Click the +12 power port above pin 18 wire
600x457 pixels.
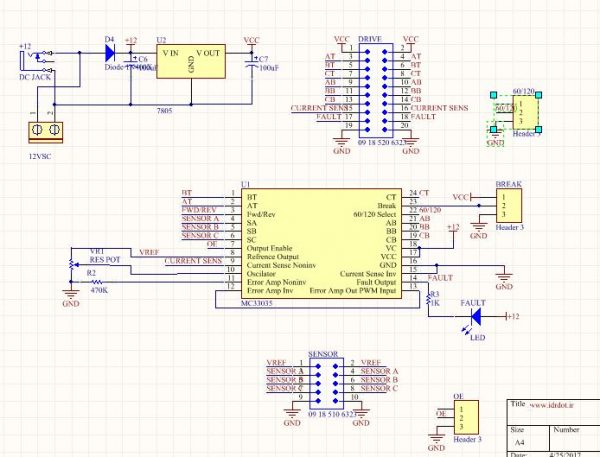coord(453,228)
